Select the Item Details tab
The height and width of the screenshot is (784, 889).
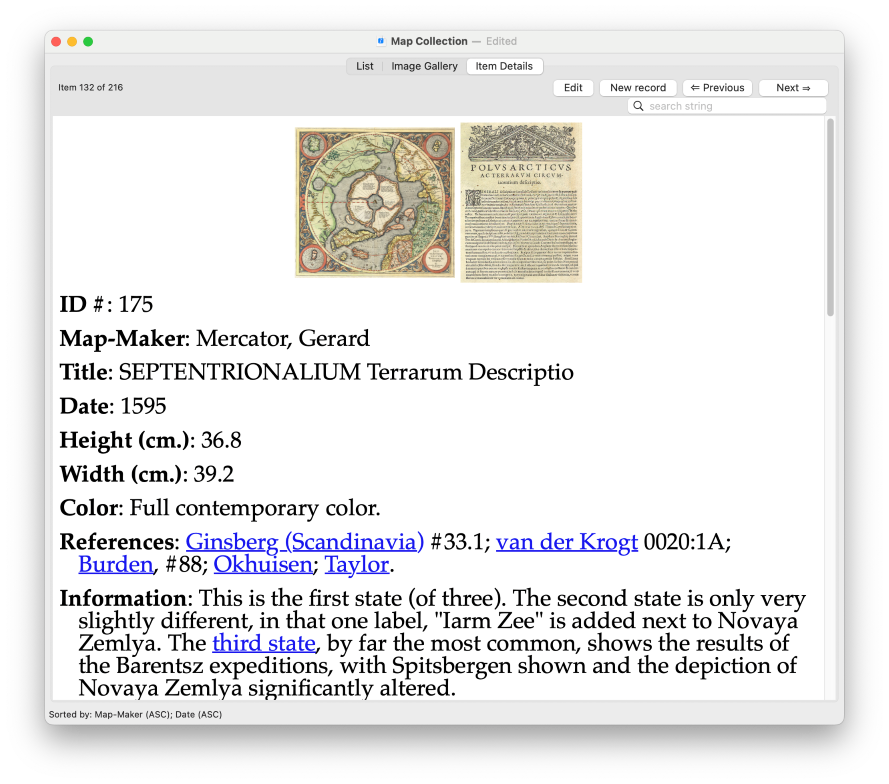(x=504, y=66)
